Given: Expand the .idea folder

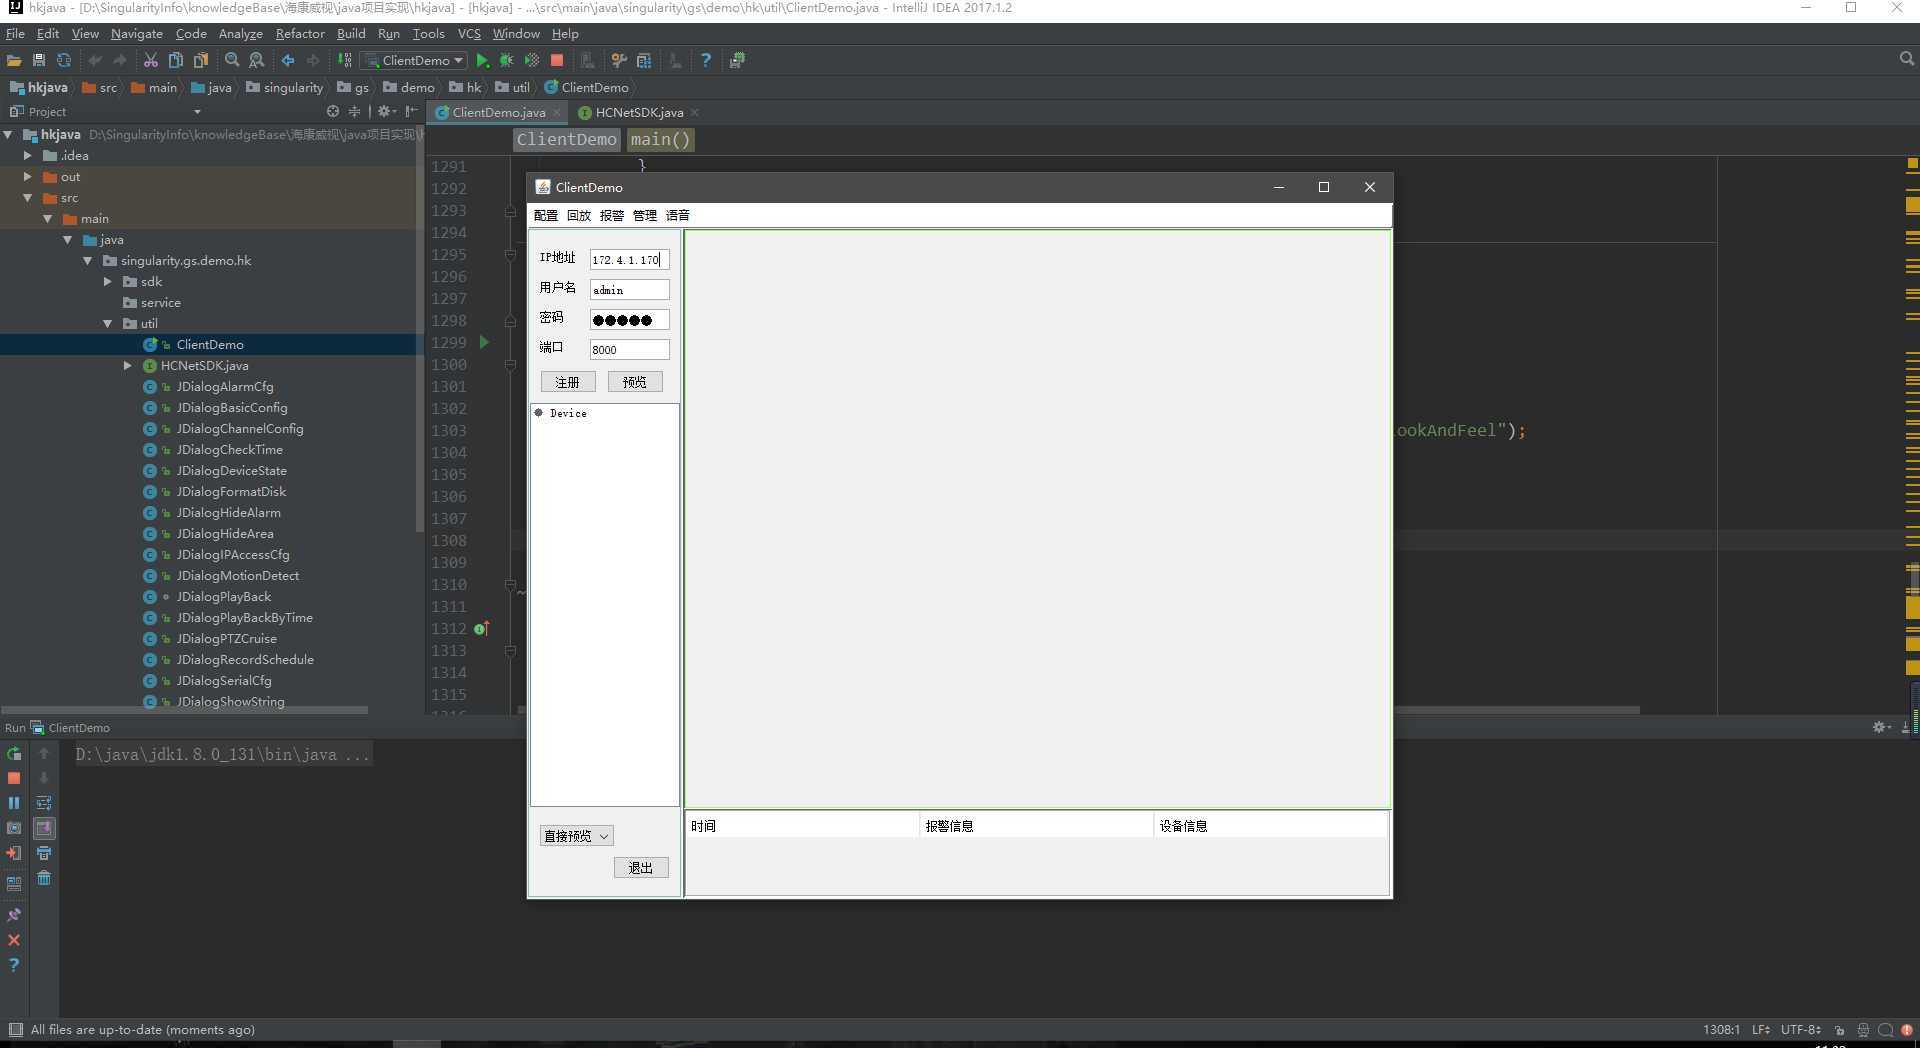Looking at the screenshot, I should (x=28, y=155).
